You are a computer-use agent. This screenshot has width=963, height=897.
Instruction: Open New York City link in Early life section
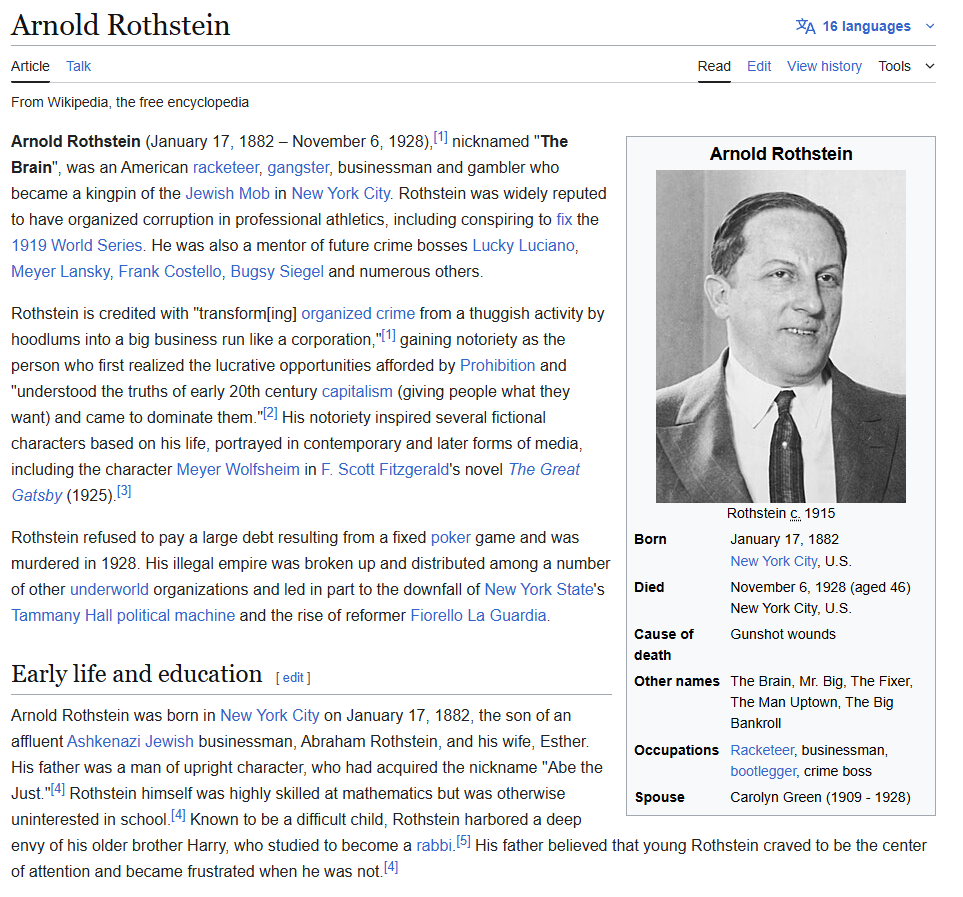270,716
